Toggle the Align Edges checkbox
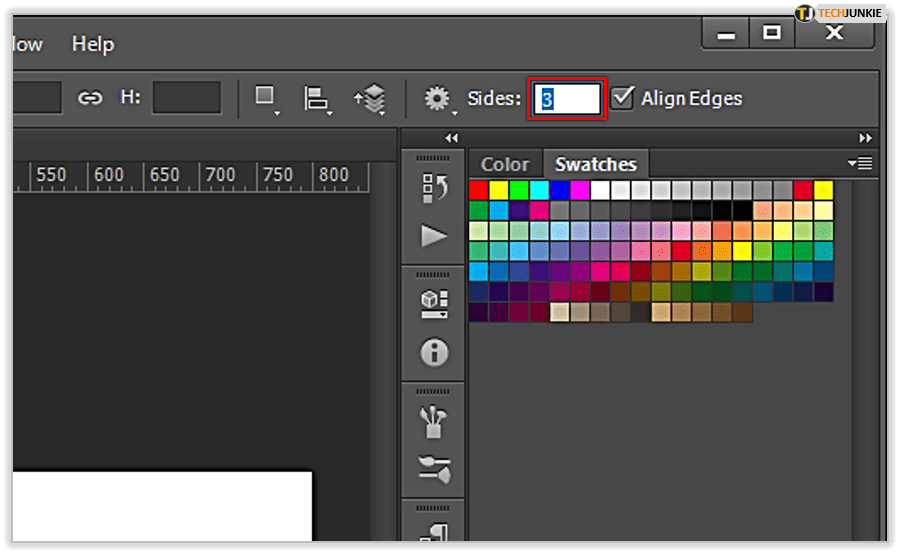This screenshot has height=554, width=900. point(622,98)
